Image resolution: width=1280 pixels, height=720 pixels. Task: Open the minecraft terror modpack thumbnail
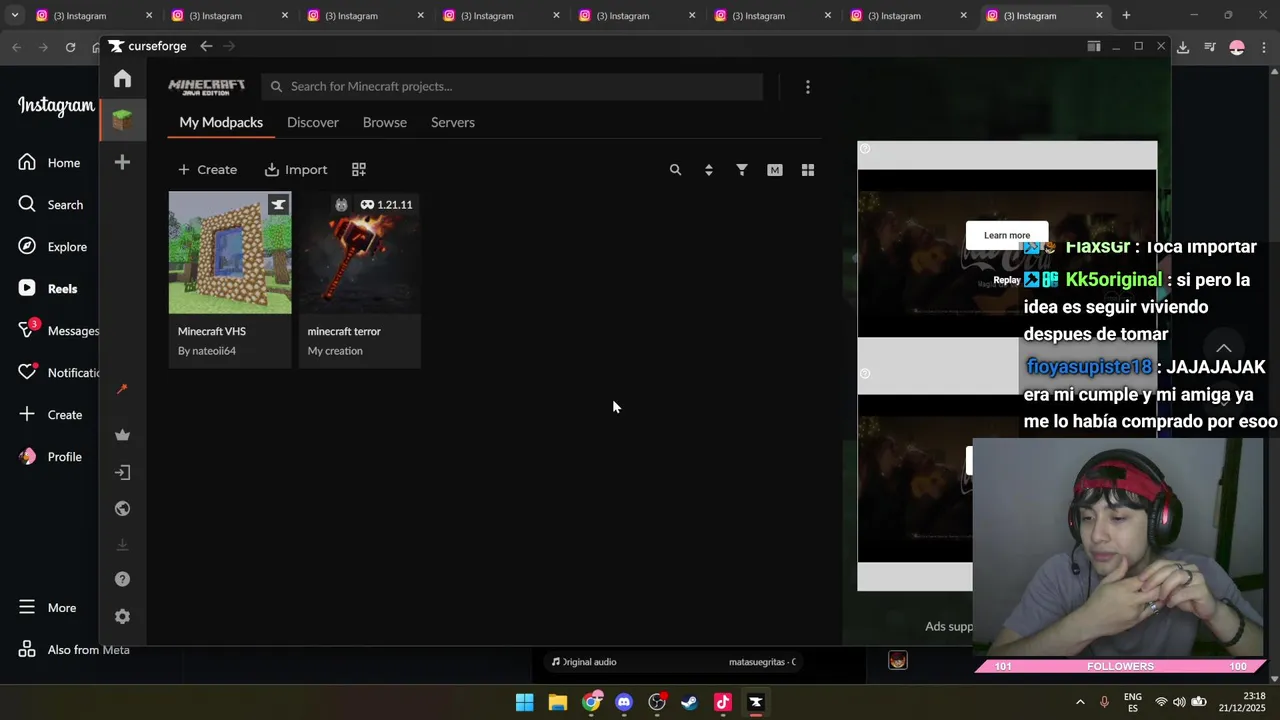360,253
